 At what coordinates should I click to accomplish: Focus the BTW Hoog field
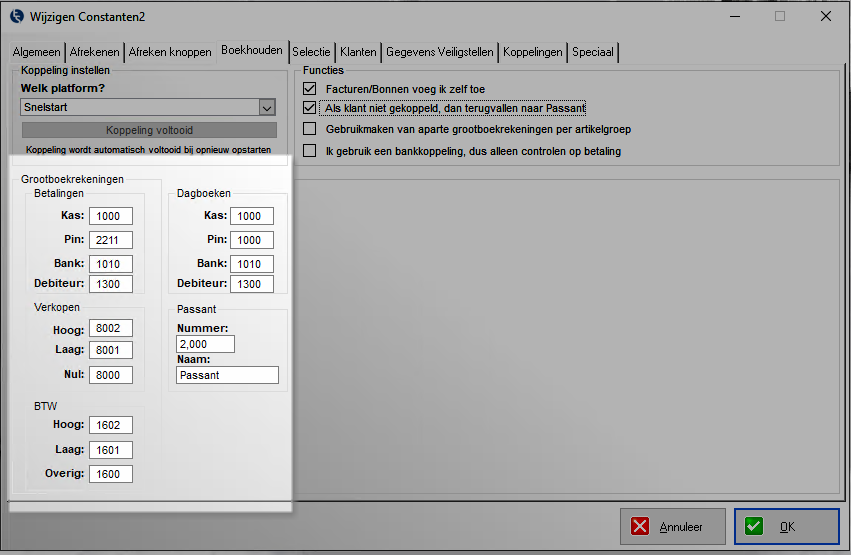(110, 425)
